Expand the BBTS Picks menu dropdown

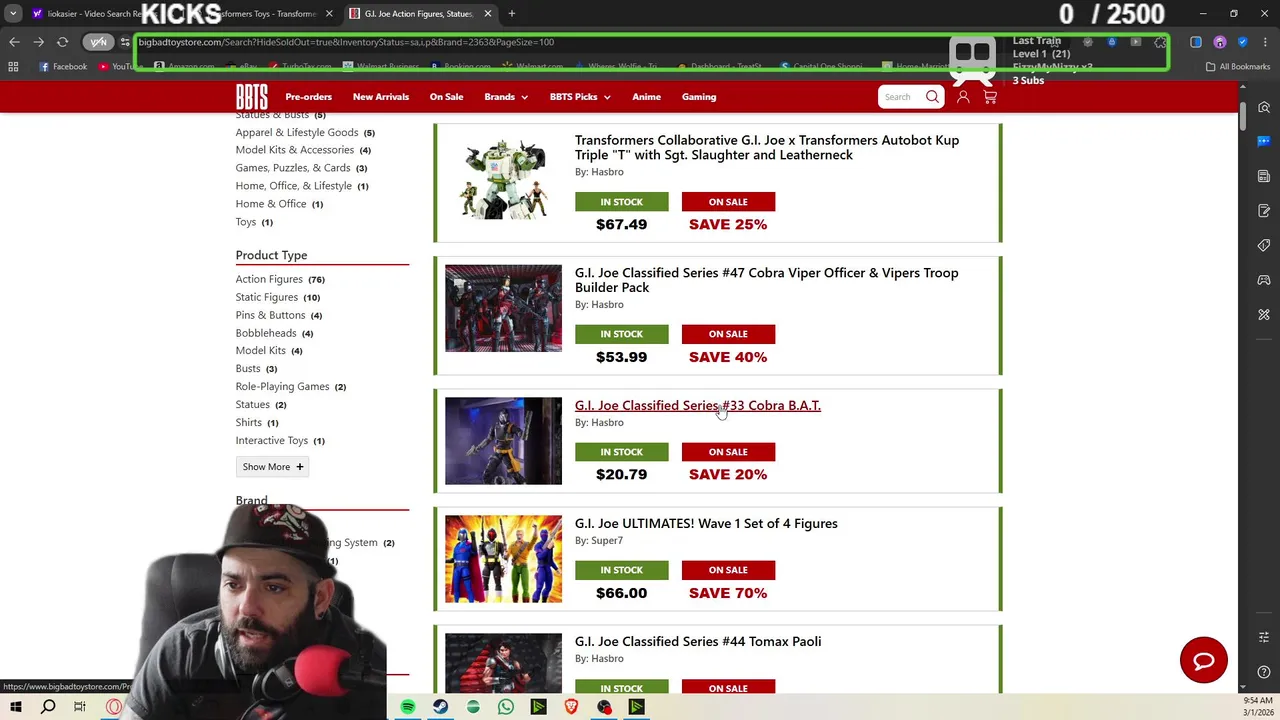point(579,97)
